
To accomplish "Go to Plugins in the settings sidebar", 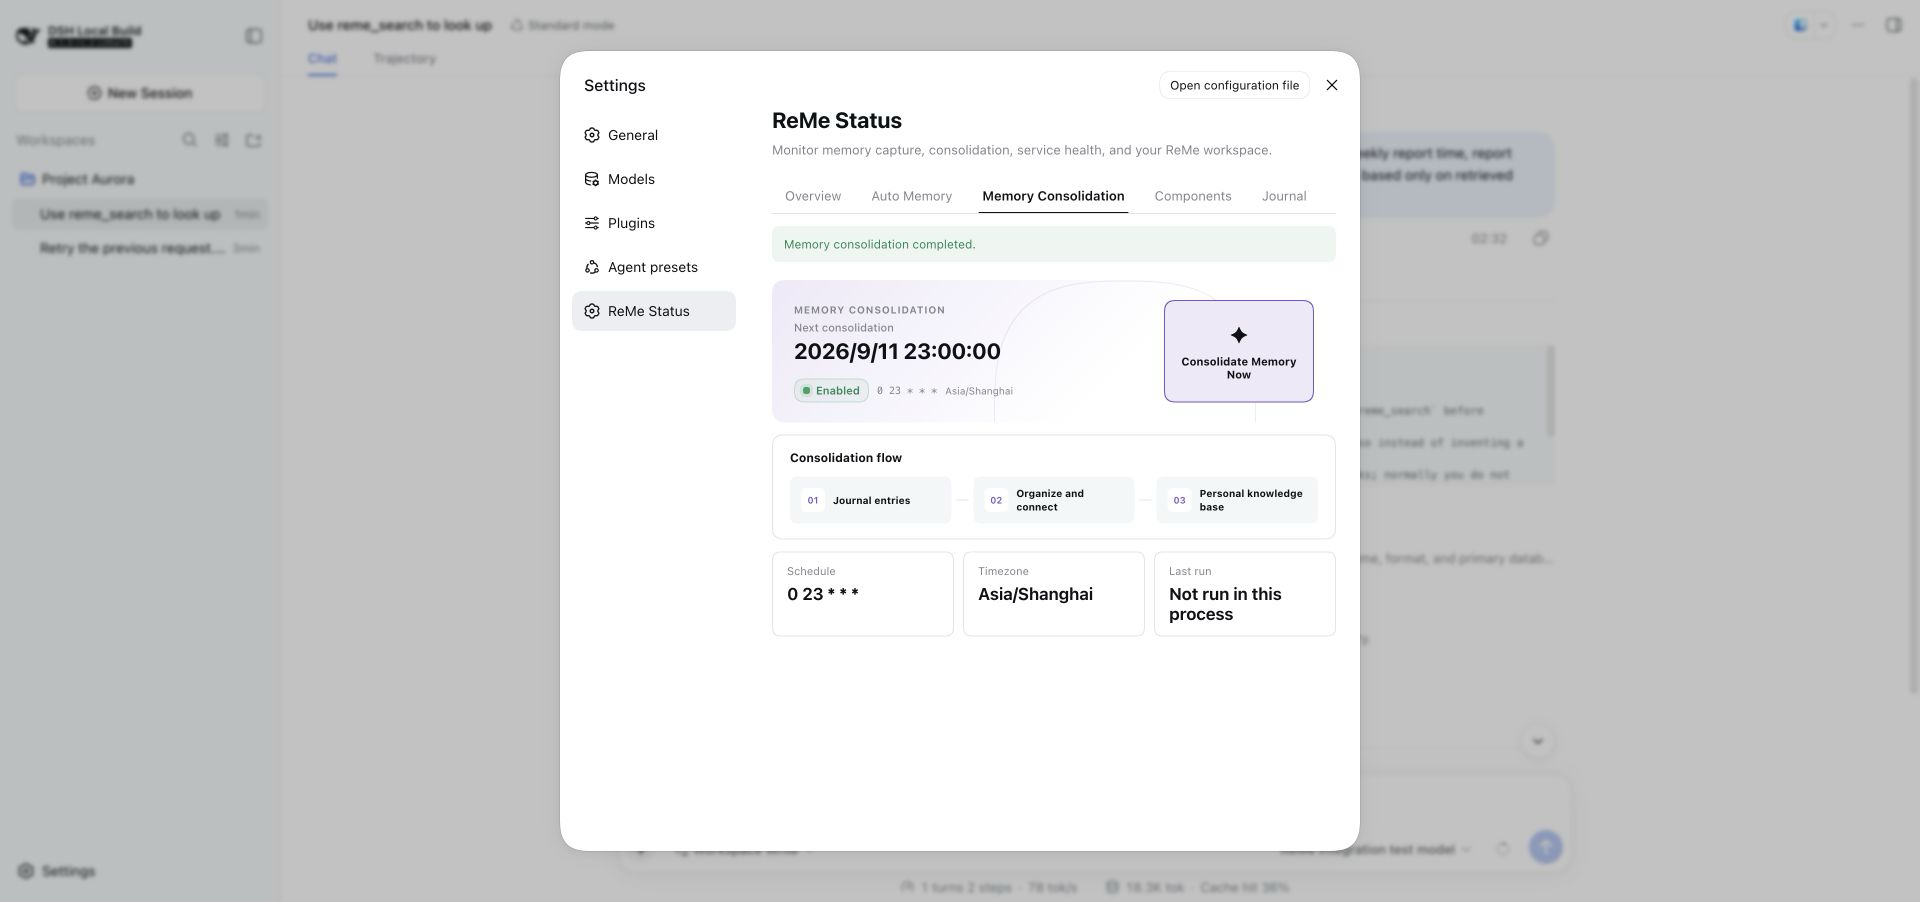I will tap(654, 223).
